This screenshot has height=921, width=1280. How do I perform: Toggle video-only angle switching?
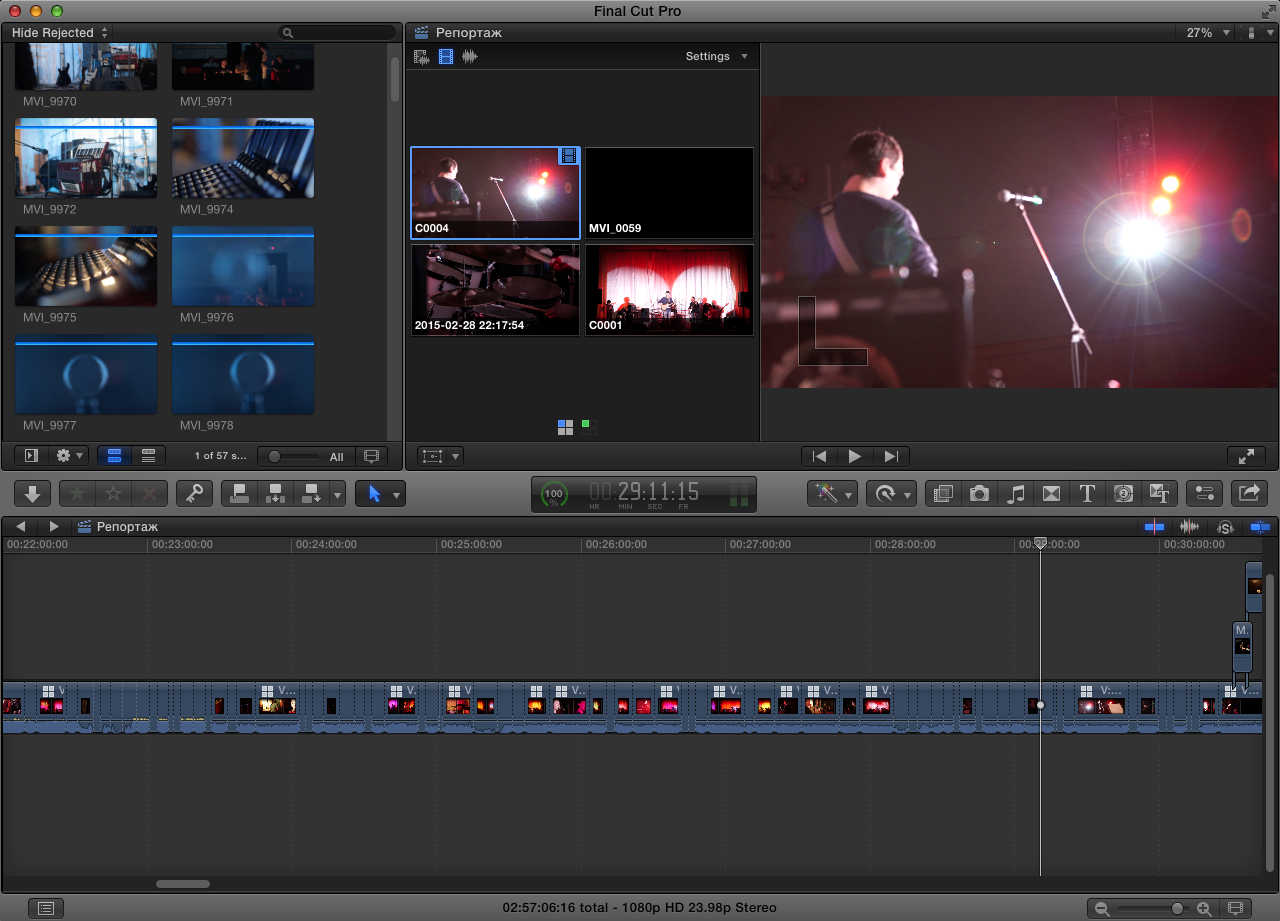(x=446, y=57)
